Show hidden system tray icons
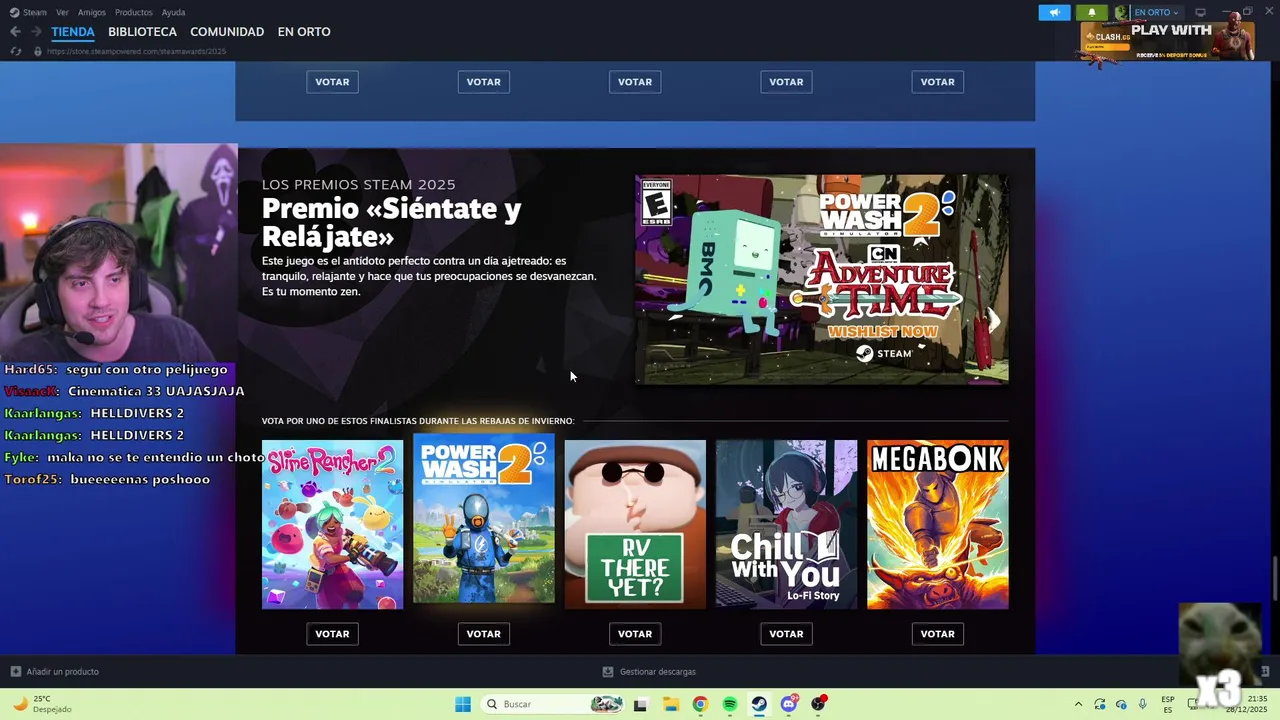The width and height of the screenshot is (1280, 720). pos(1078,704)
